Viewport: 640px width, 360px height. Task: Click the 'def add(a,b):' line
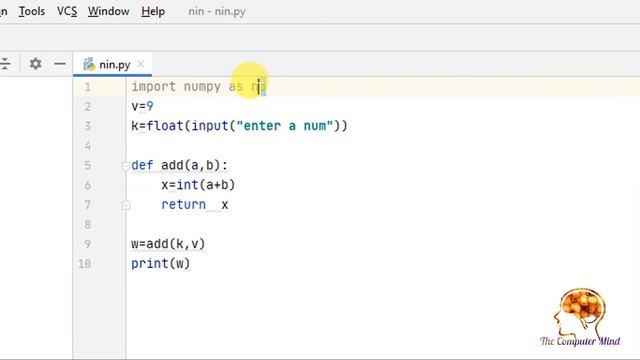180,166
